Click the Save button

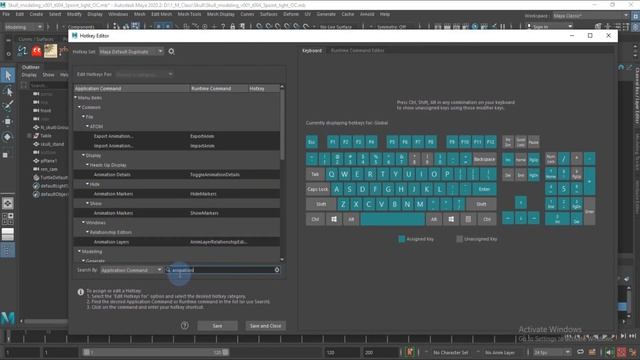pyautogui.click(x=217, y=326)
